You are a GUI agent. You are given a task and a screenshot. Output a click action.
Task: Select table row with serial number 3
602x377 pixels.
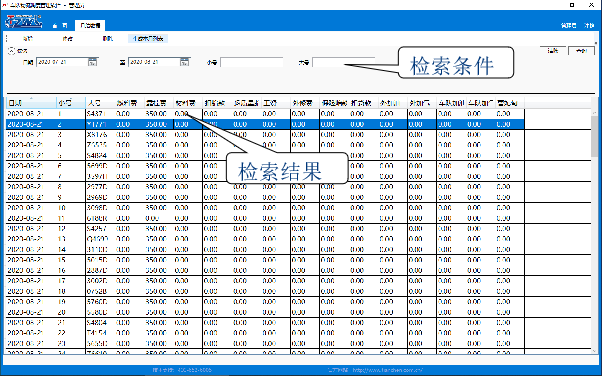265,135
